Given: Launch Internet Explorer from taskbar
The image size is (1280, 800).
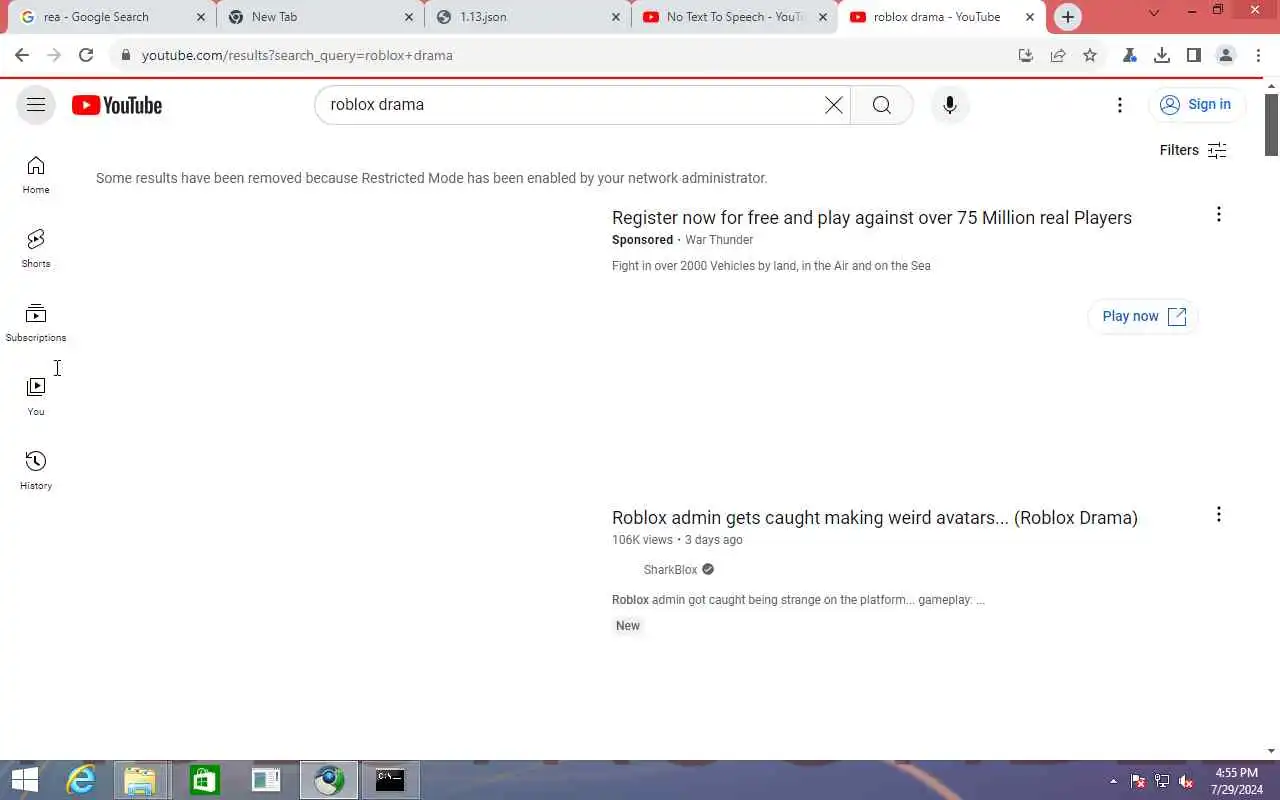Looking at the screenshot, I should (x=80, y=780).
